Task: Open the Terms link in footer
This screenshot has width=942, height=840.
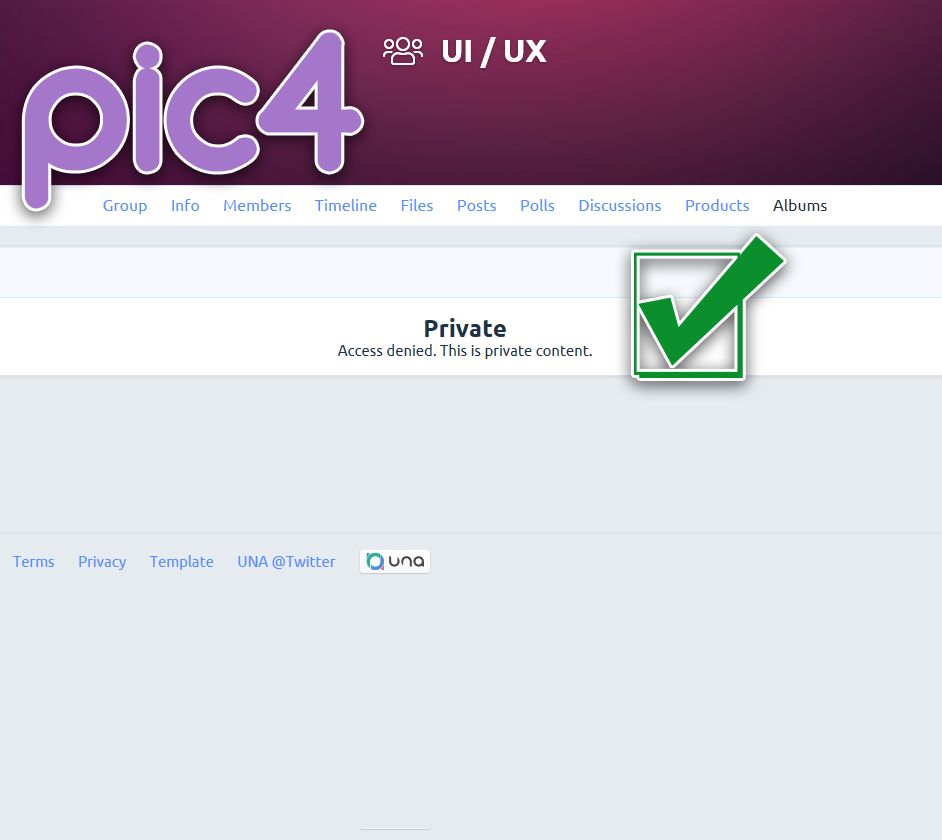Action: pos(34,561)
